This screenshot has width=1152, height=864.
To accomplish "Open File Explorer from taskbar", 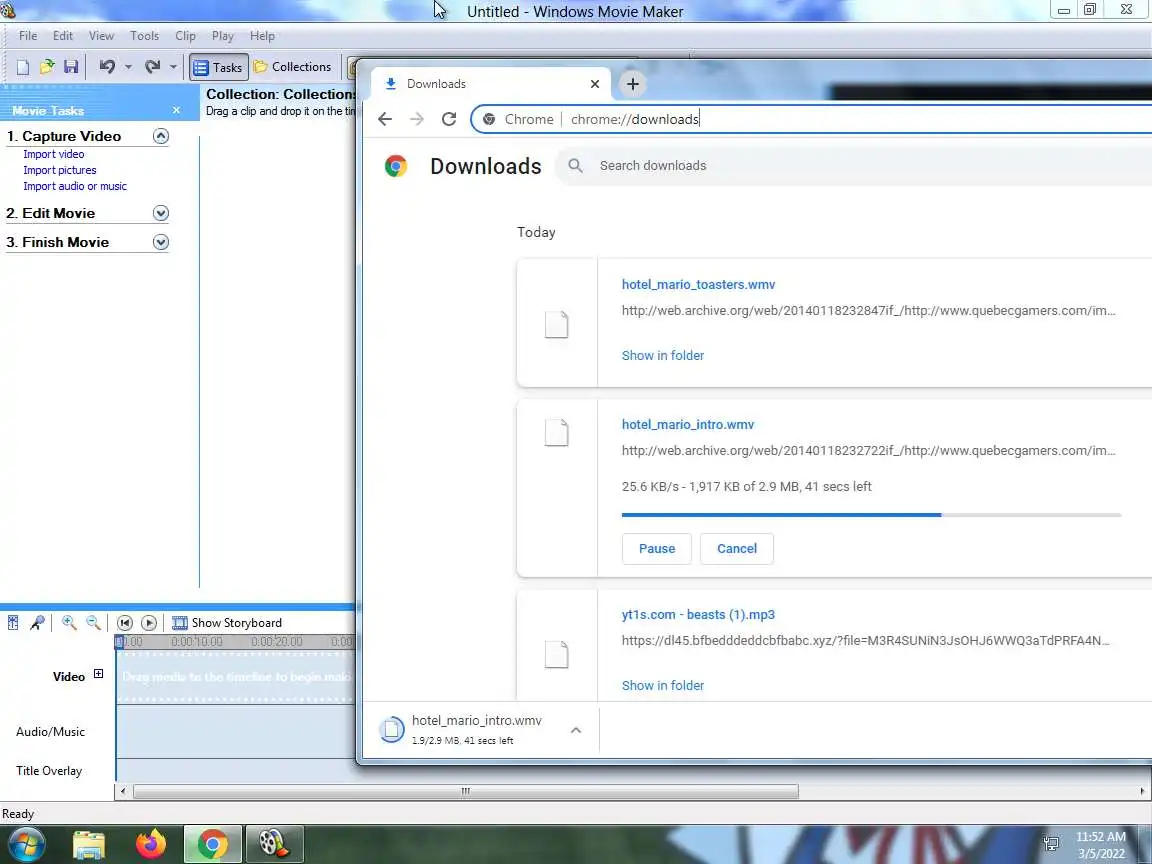I will [x=89, y=844].
